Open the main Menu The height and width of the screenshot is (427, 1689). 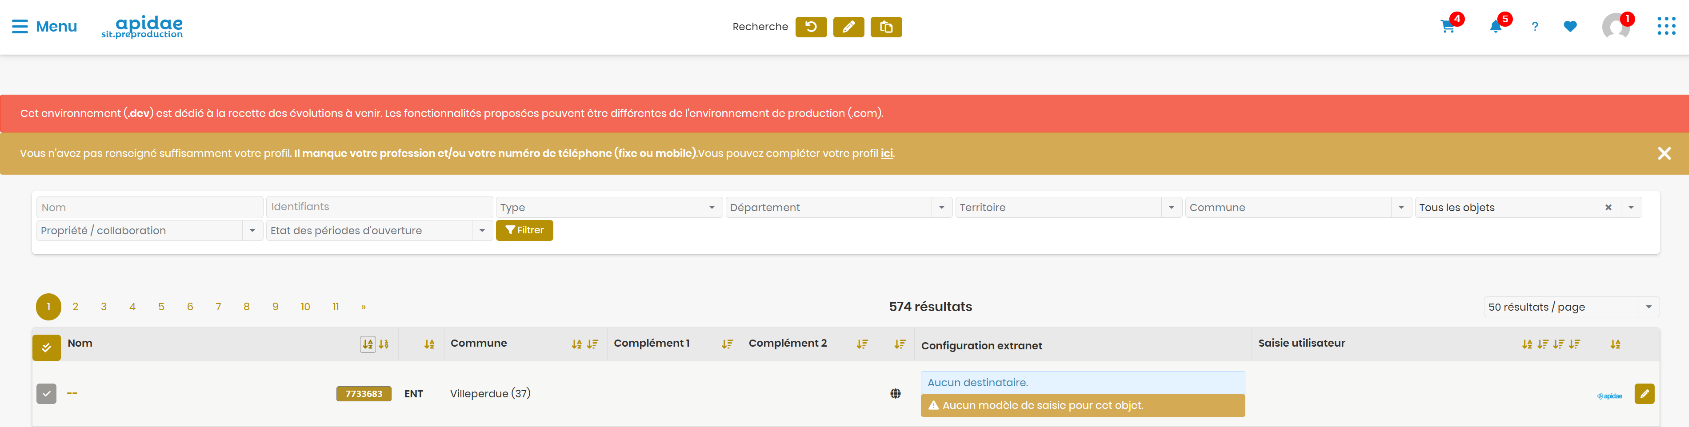44,27
